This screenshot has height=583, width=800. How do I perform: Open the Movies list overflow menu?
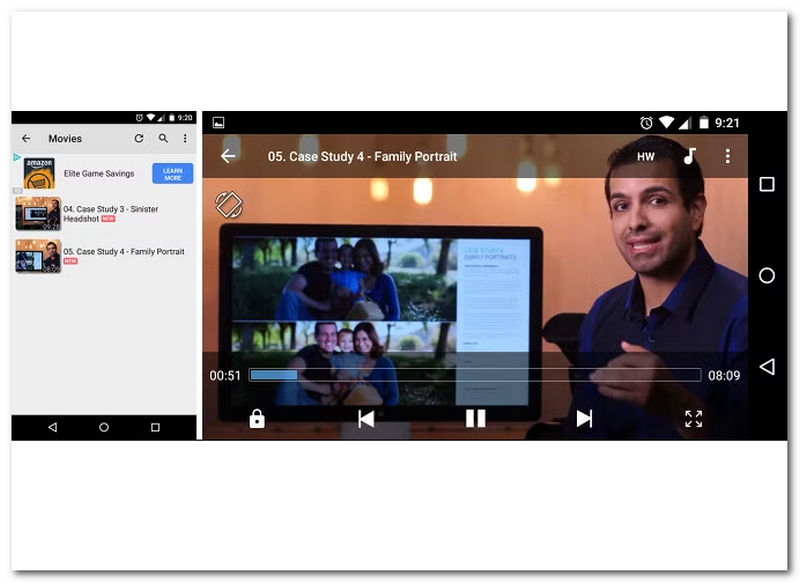tap(185, 139)
